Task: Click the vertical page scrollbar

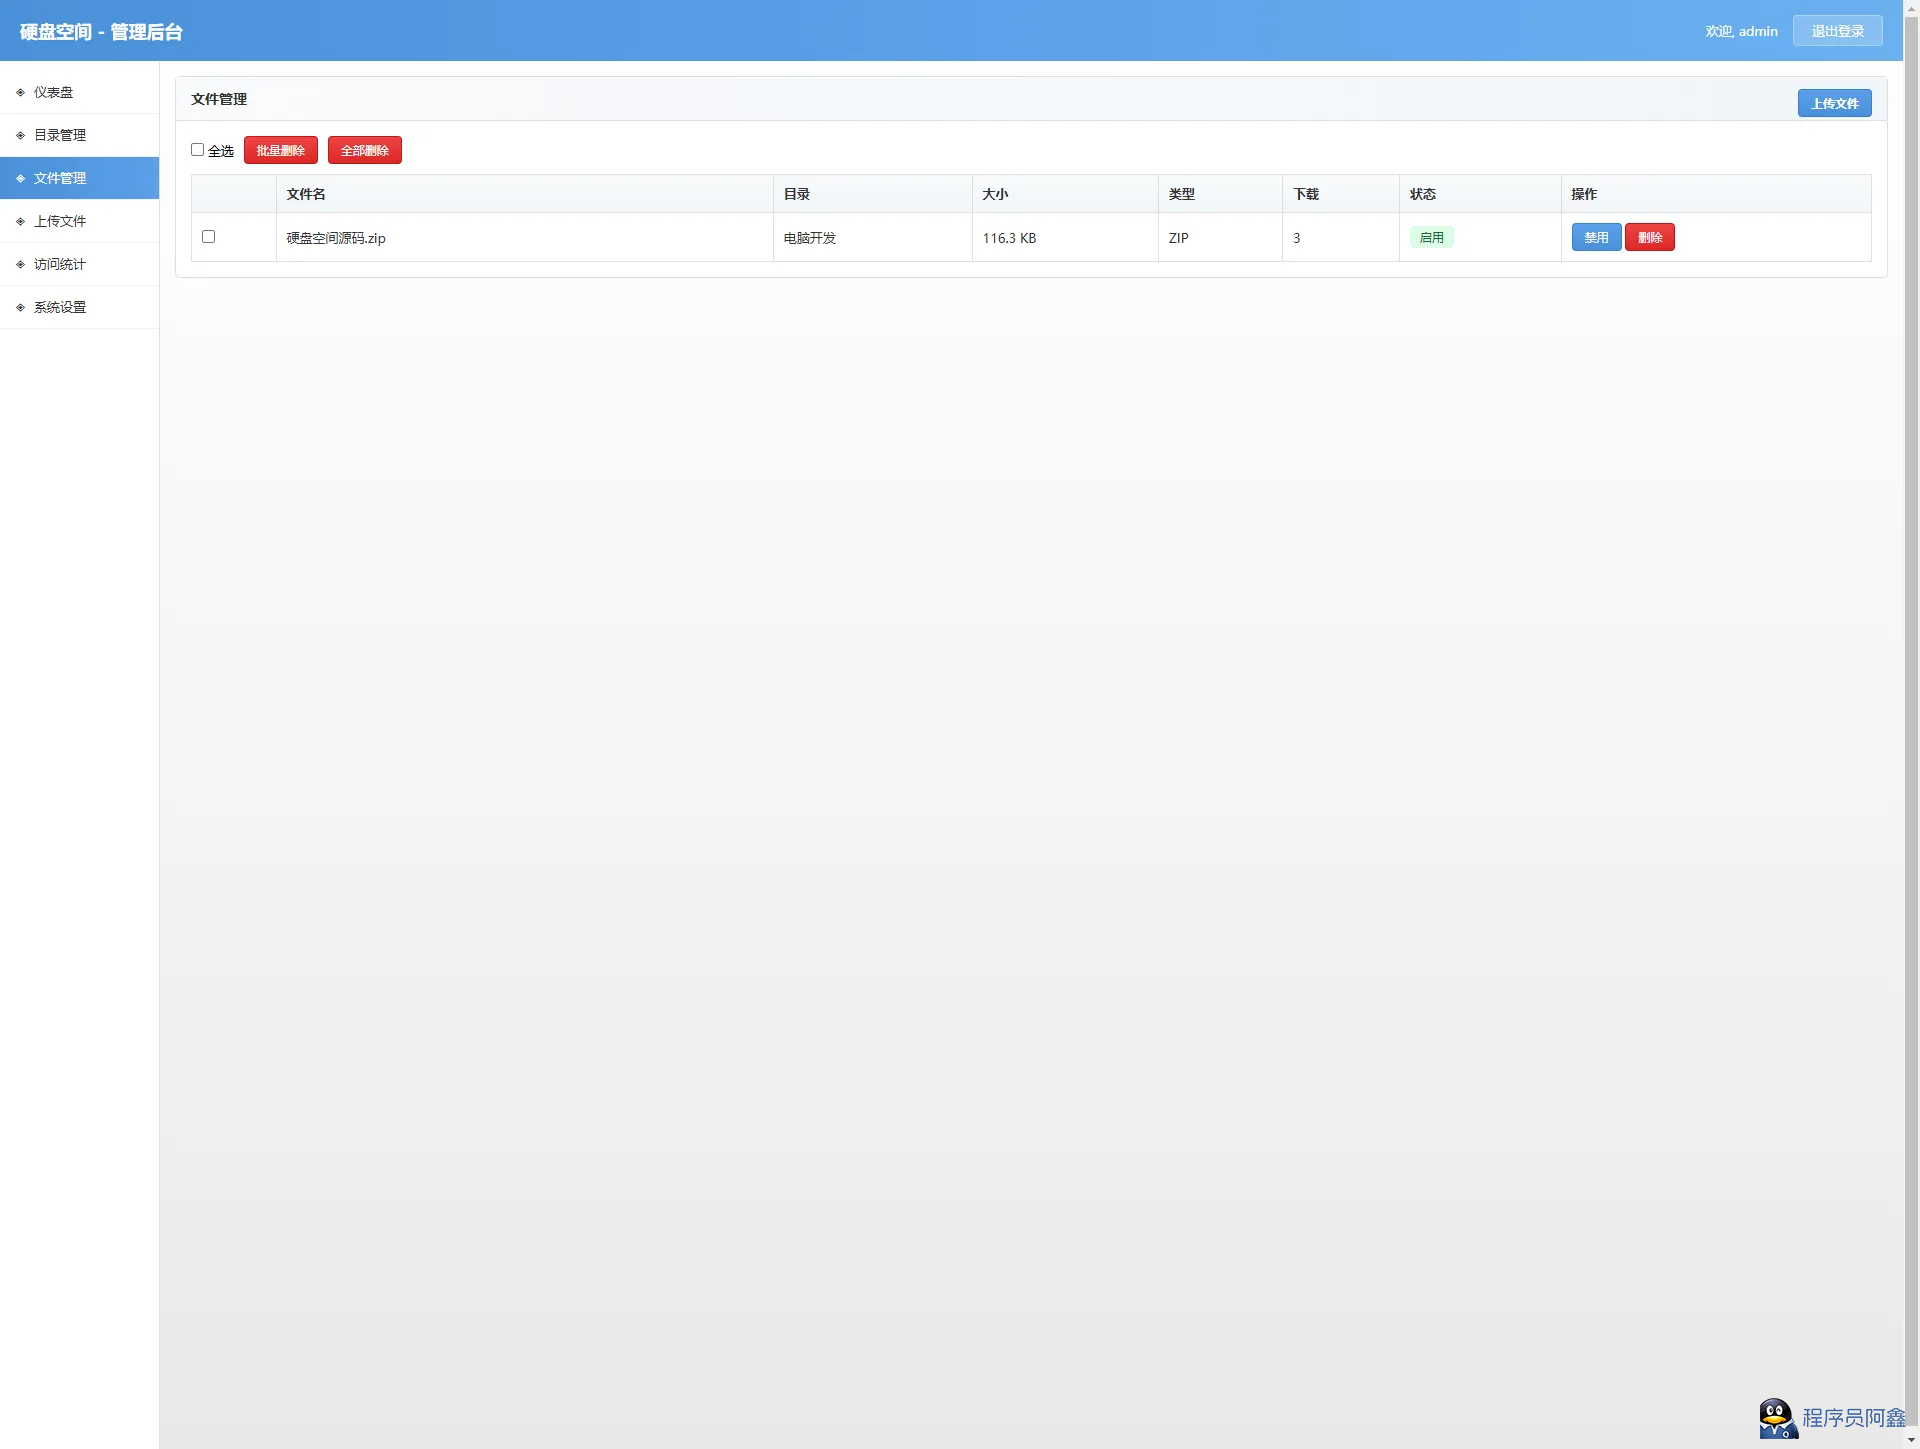Action: pyautogui.click(x=1911, y=700)
